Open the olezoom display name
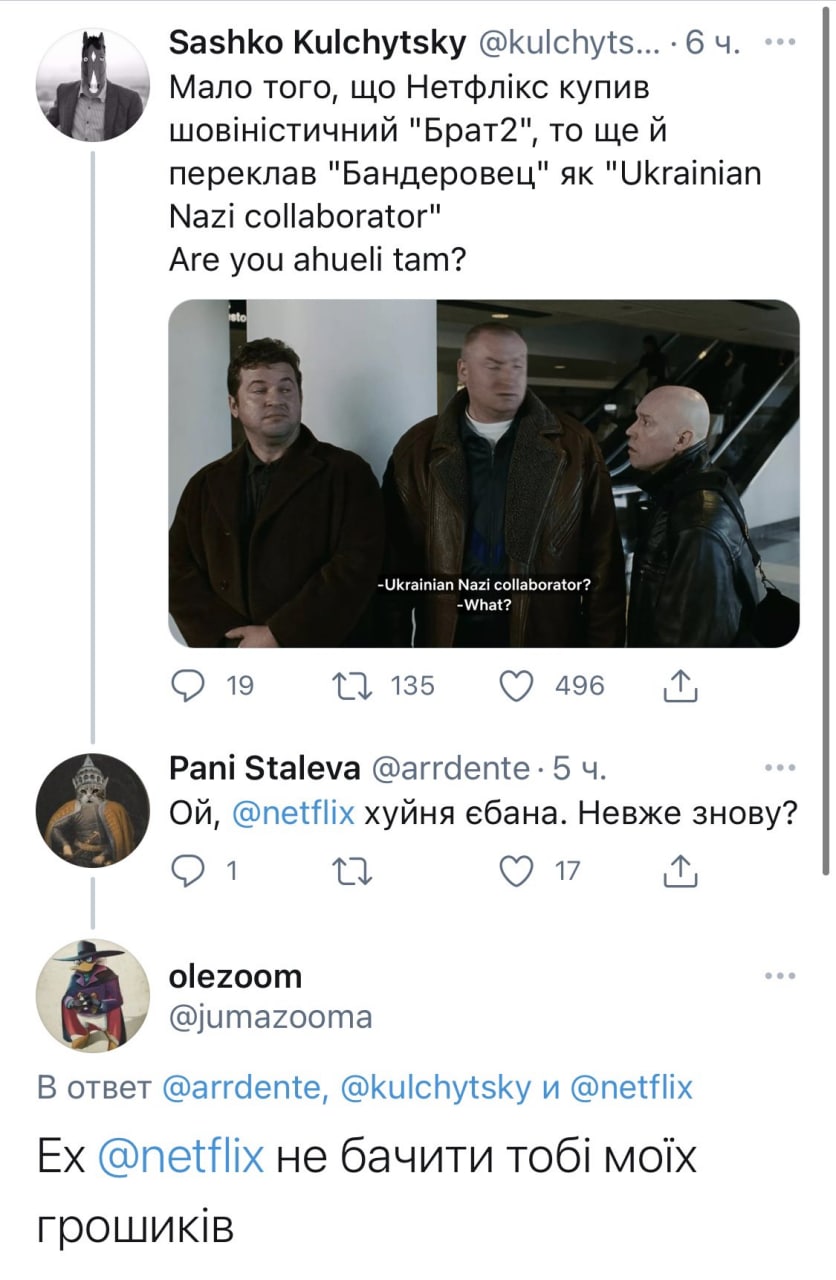This screenshot has height=1280, width=836. tap(236, 975)
